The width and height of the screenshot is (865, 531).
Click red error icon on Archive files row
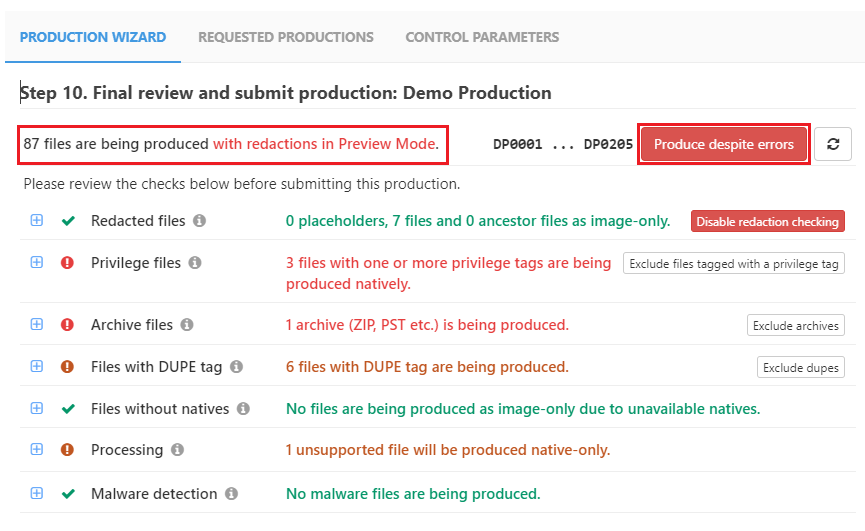(67, 324)
